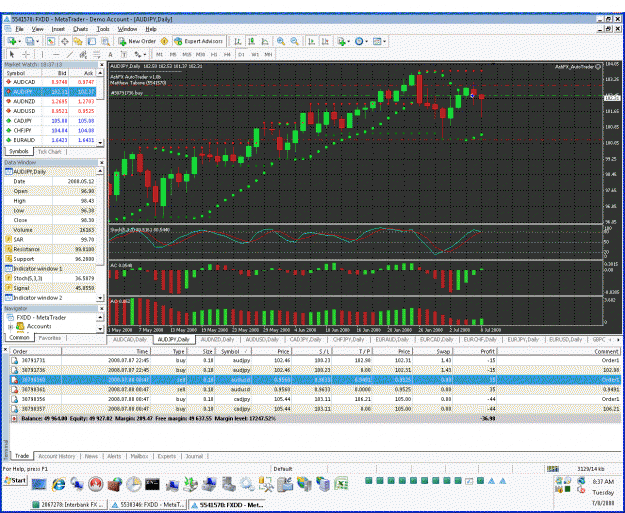Open Excel icon in quick launch
Image resolution: width=625 pixels, height=513 pixels.
click(341, 484)
